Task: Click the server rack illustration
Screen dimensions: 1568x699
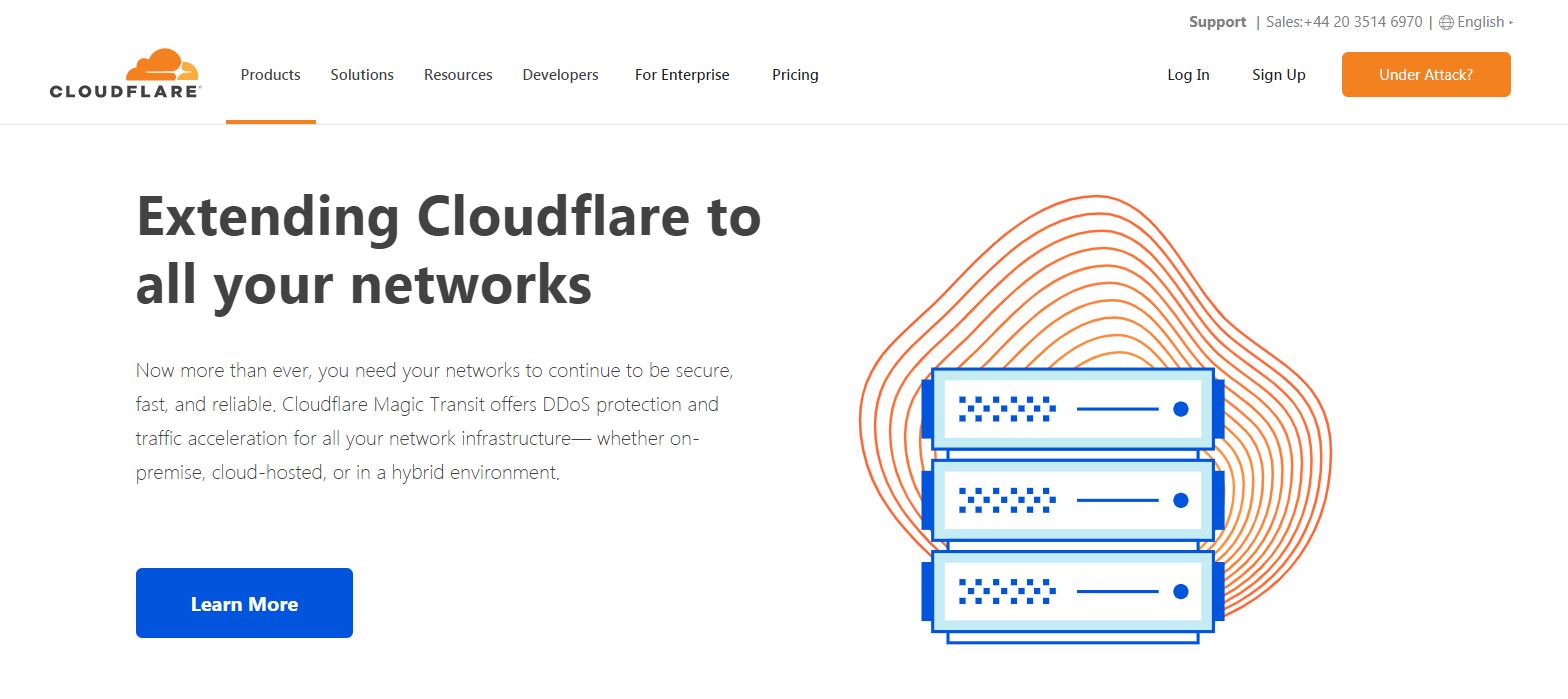Action: 1072,505
